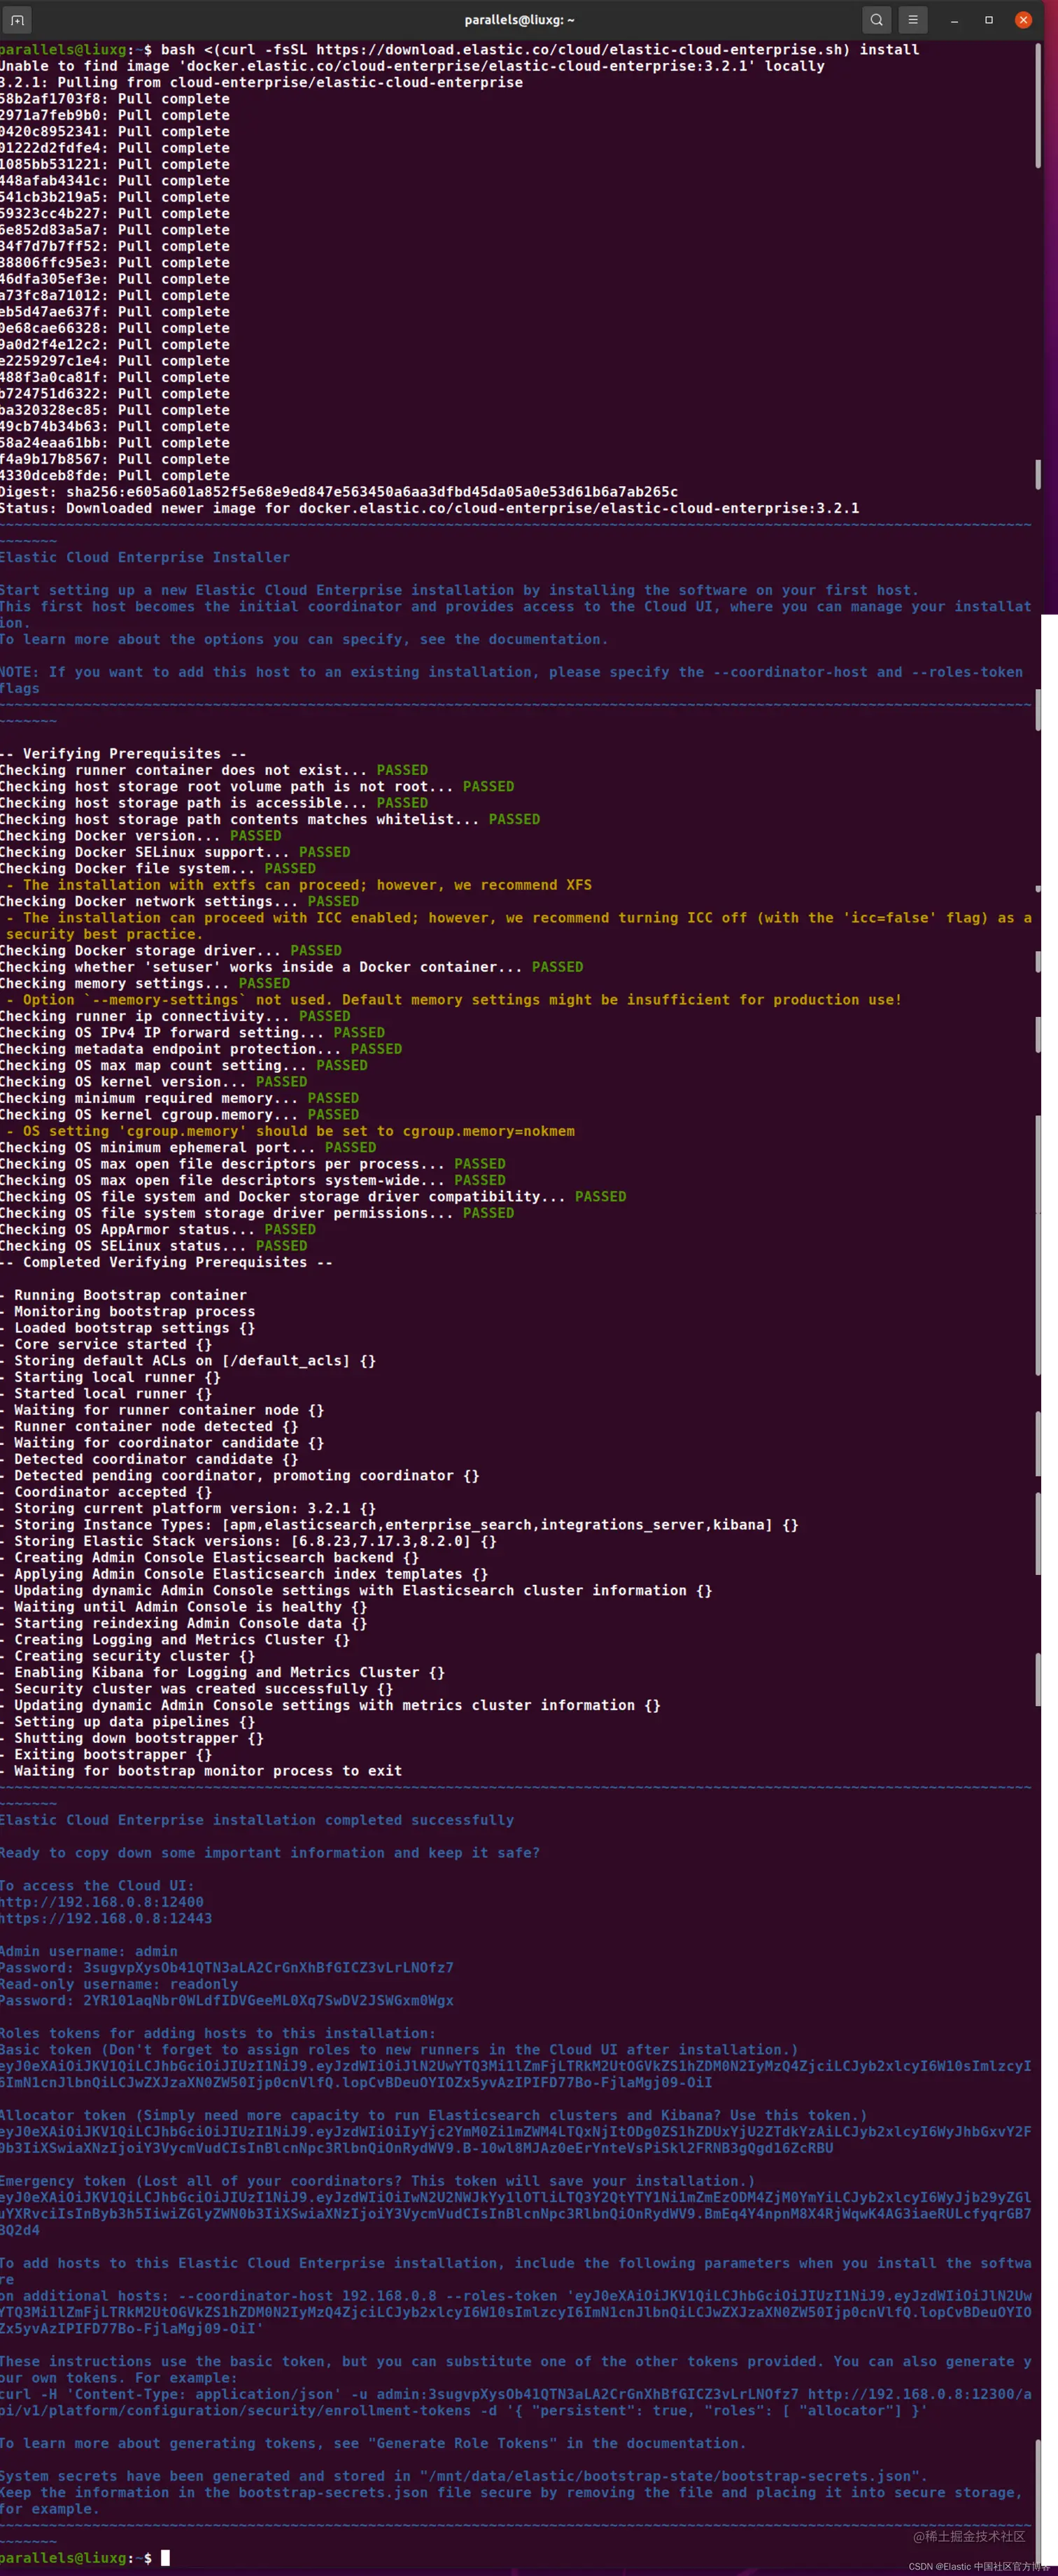The height and width of the screenshot is (2576, 1058).
Task: Click the 'Status: Downloaded newer image' line
Action: (430, 508)
